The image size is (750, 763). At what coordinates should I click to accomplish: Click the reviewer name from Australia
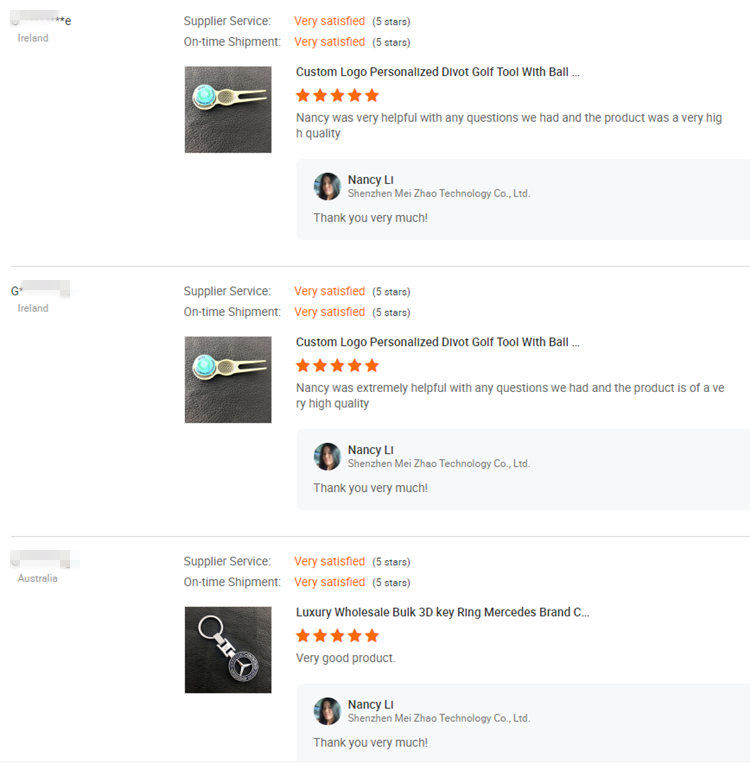click(x=40, y=559)
